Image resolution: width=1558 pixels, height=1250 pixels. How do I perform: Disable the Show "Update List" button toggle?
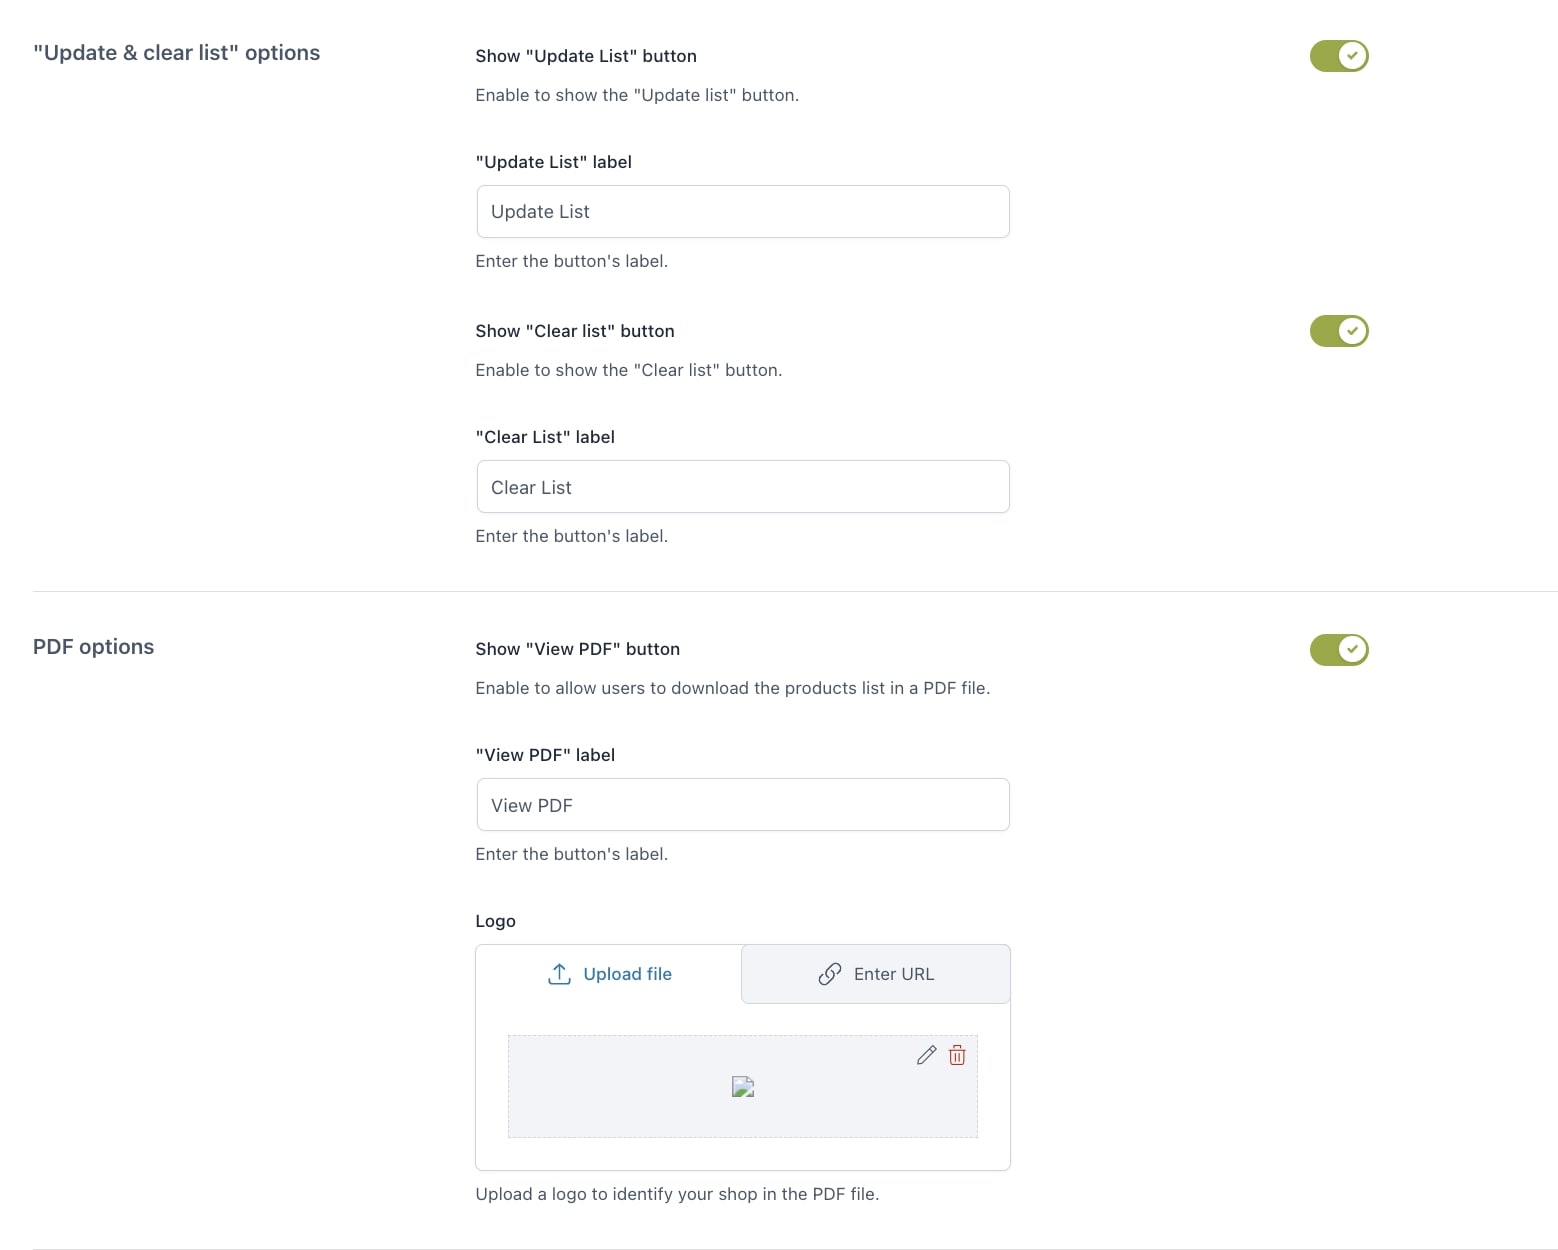(x=1338, y=56)
